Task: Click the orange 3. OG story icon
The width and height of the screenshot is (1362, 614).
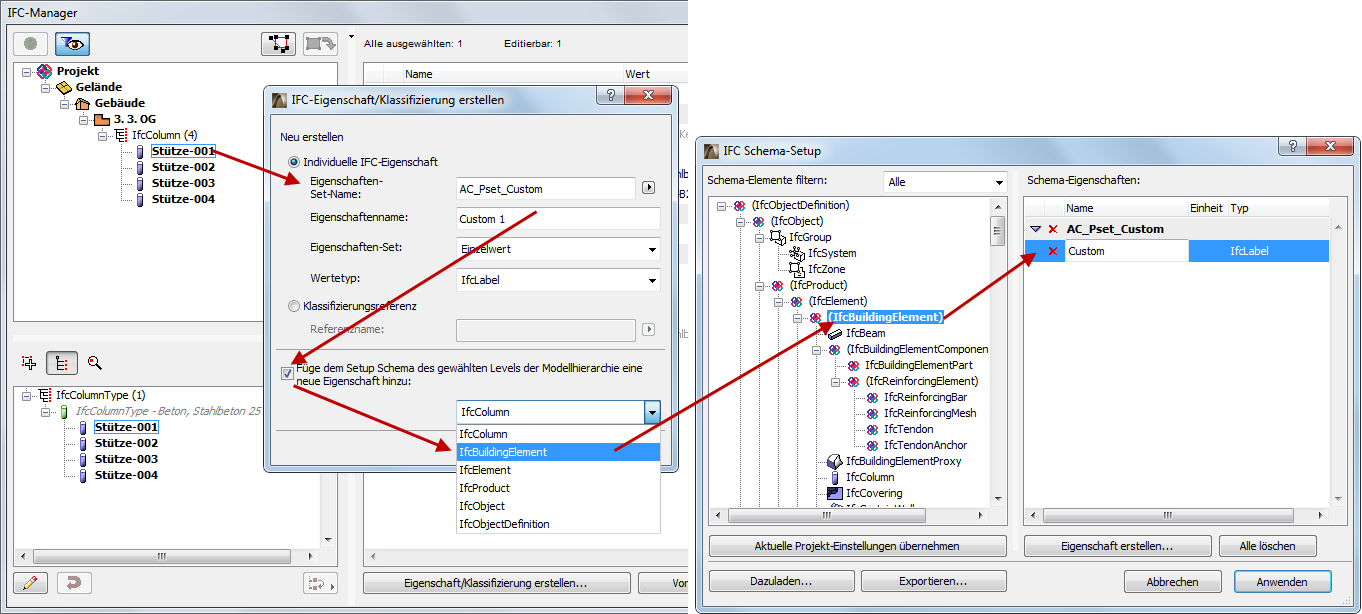Action: 101,119
